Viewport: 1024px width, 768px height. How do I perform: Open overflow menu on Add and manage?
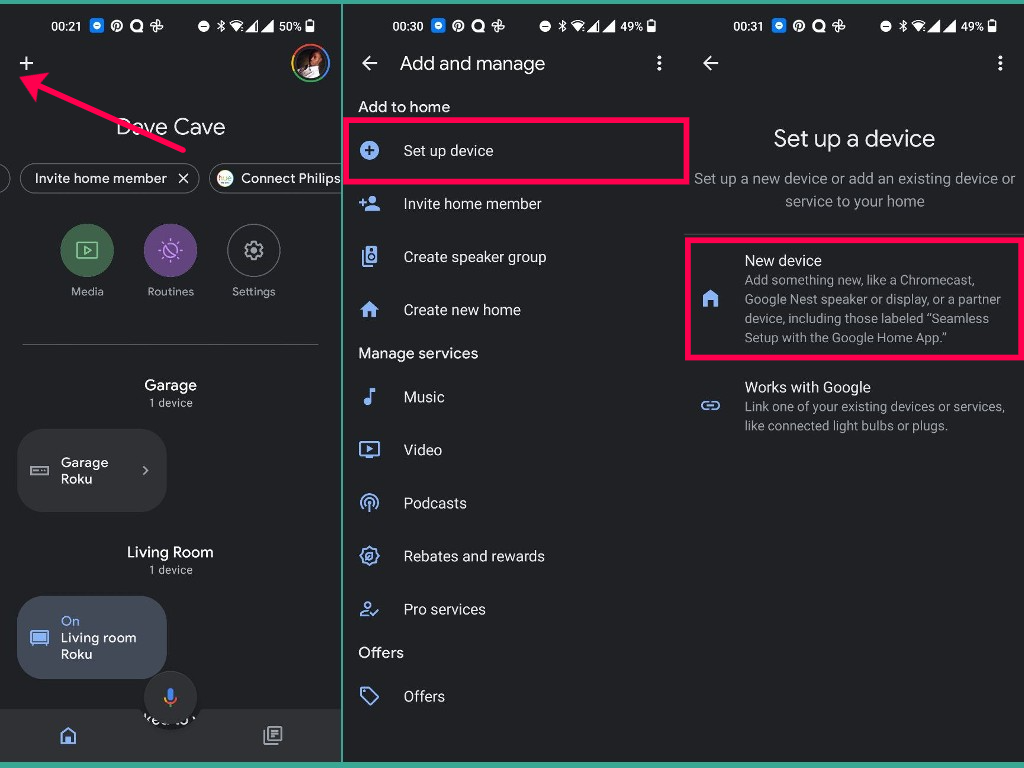pyautogui.click(x=659, y=63)
